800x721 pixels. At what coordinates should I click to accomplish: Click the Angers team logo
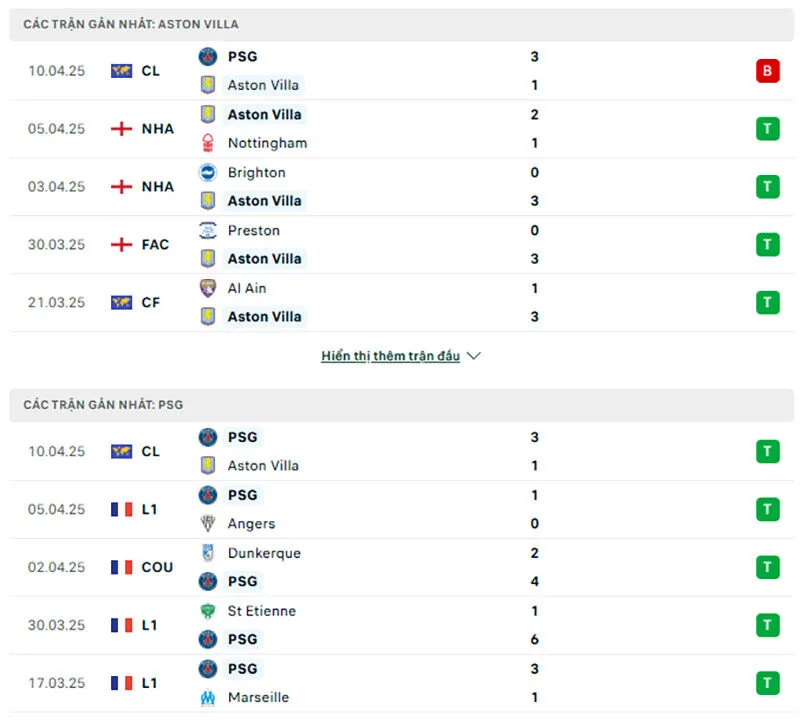pyautogui.click(x=208, y=523)
